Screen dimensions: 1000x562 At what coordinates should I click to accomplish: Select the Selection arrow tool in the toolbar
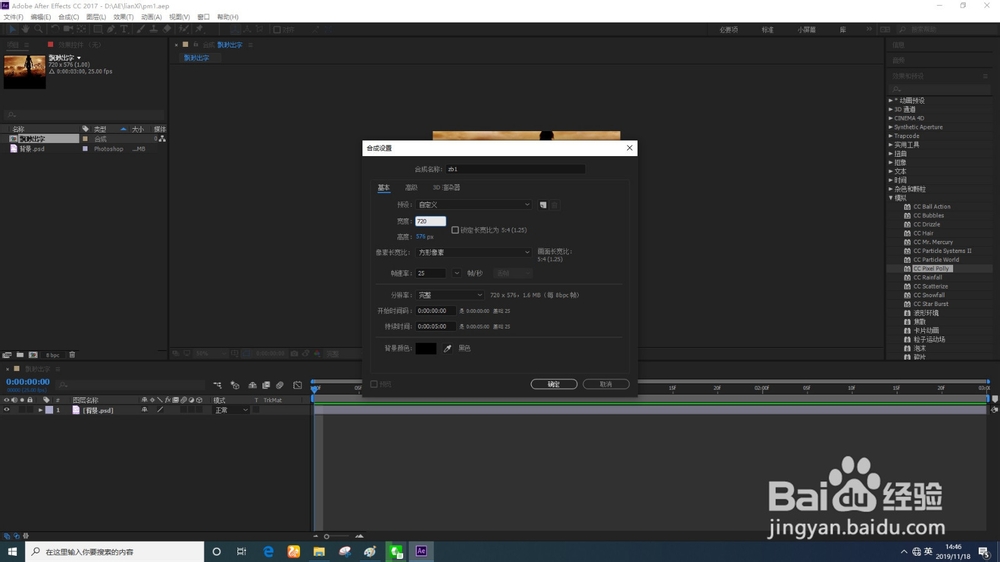[12, 29]
